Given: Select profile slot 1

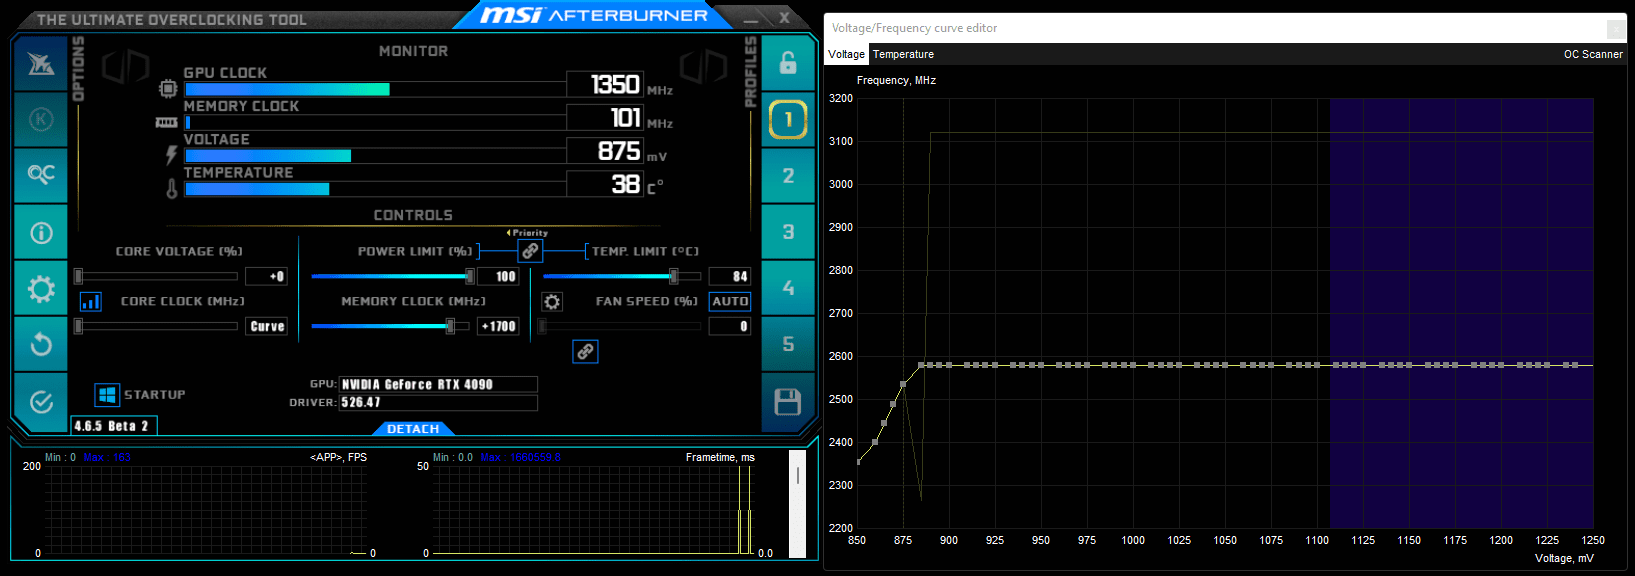Looking at the screenshot, I should (788, 120).
